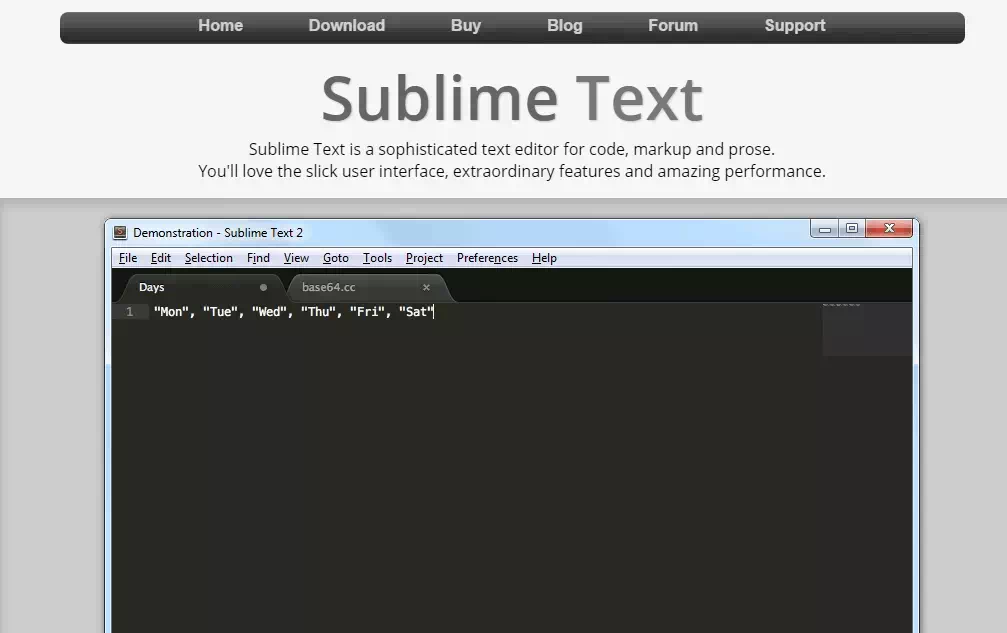Maximize the Demonstration window

point(852,229)
